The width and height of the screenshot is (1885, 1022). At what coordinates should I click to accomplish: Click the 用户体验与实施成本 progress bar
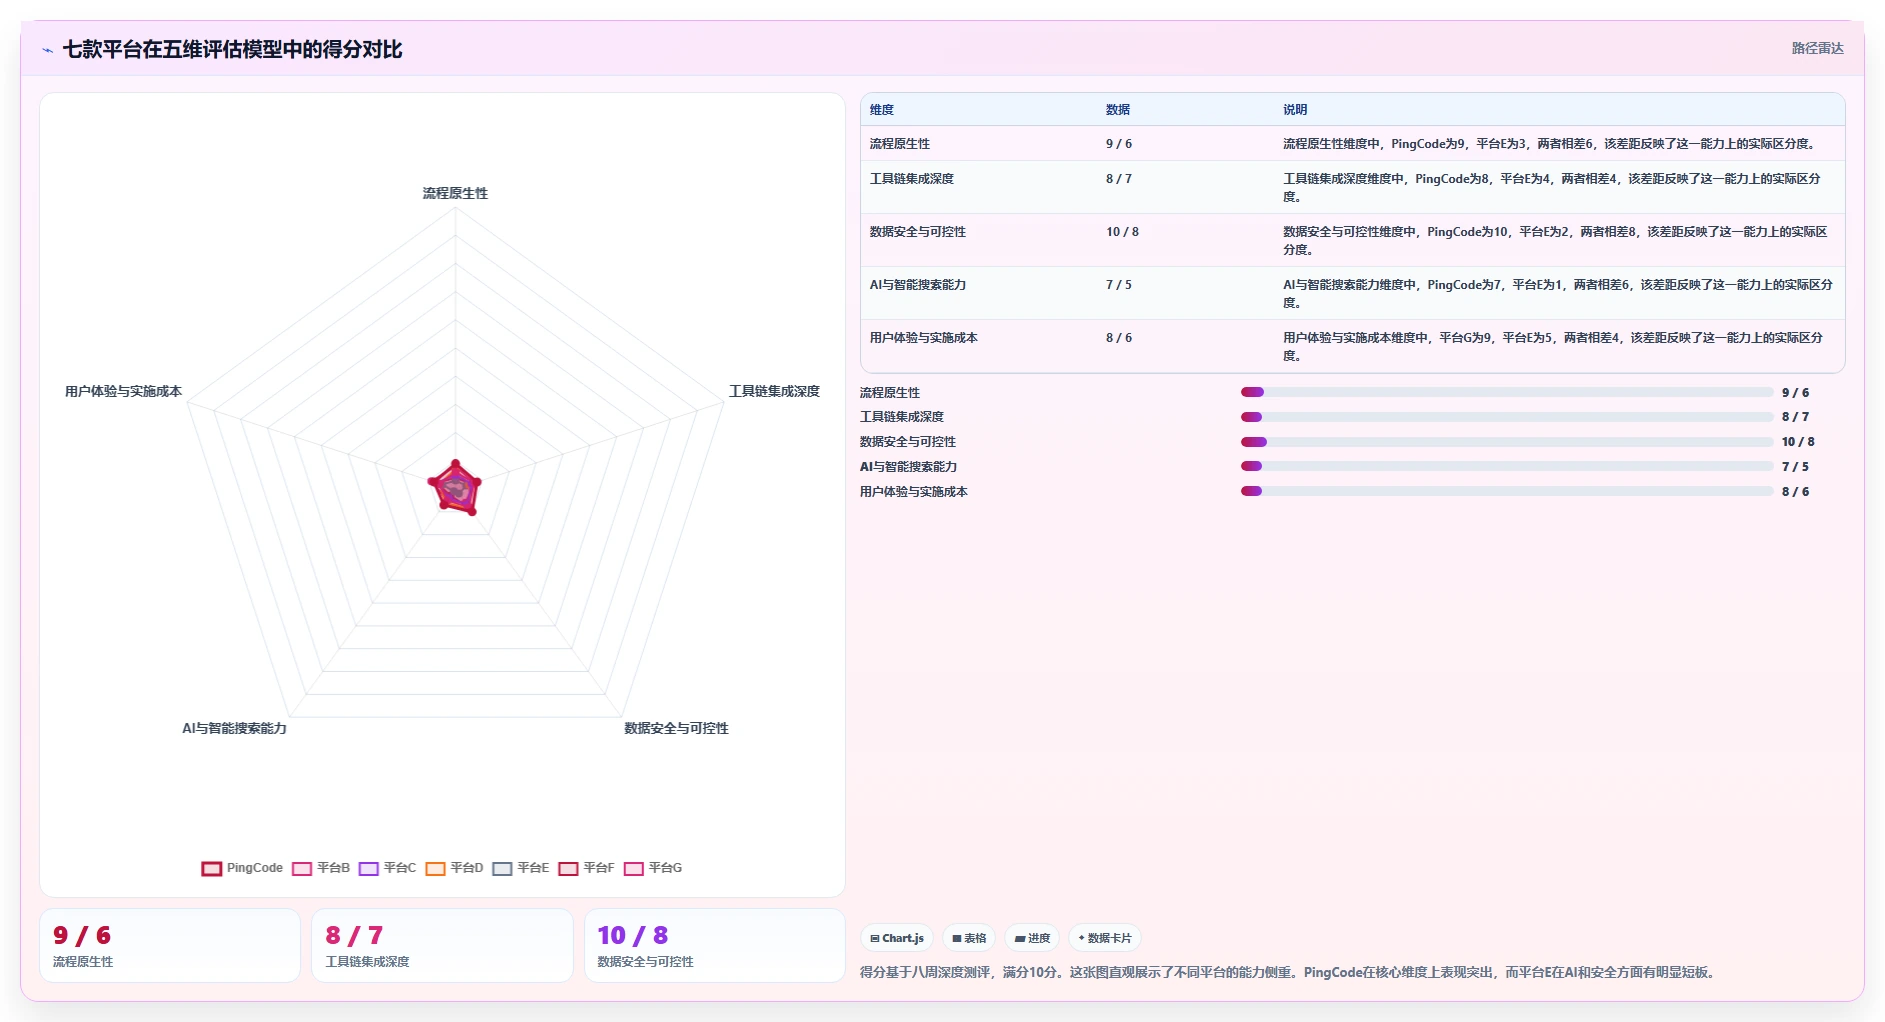[1507, 491]
